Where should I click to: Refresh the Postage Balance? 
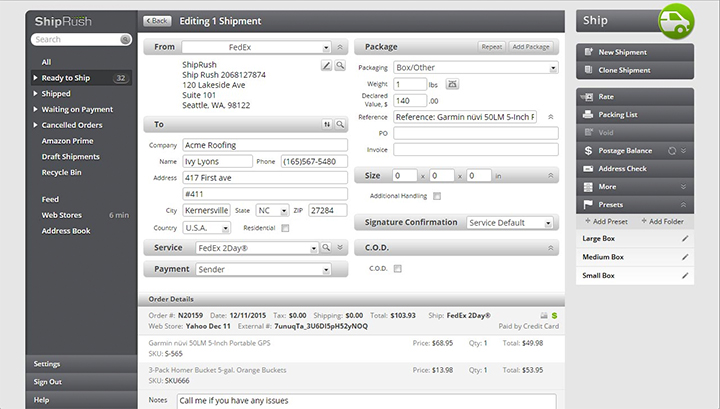tap(671, 151)
